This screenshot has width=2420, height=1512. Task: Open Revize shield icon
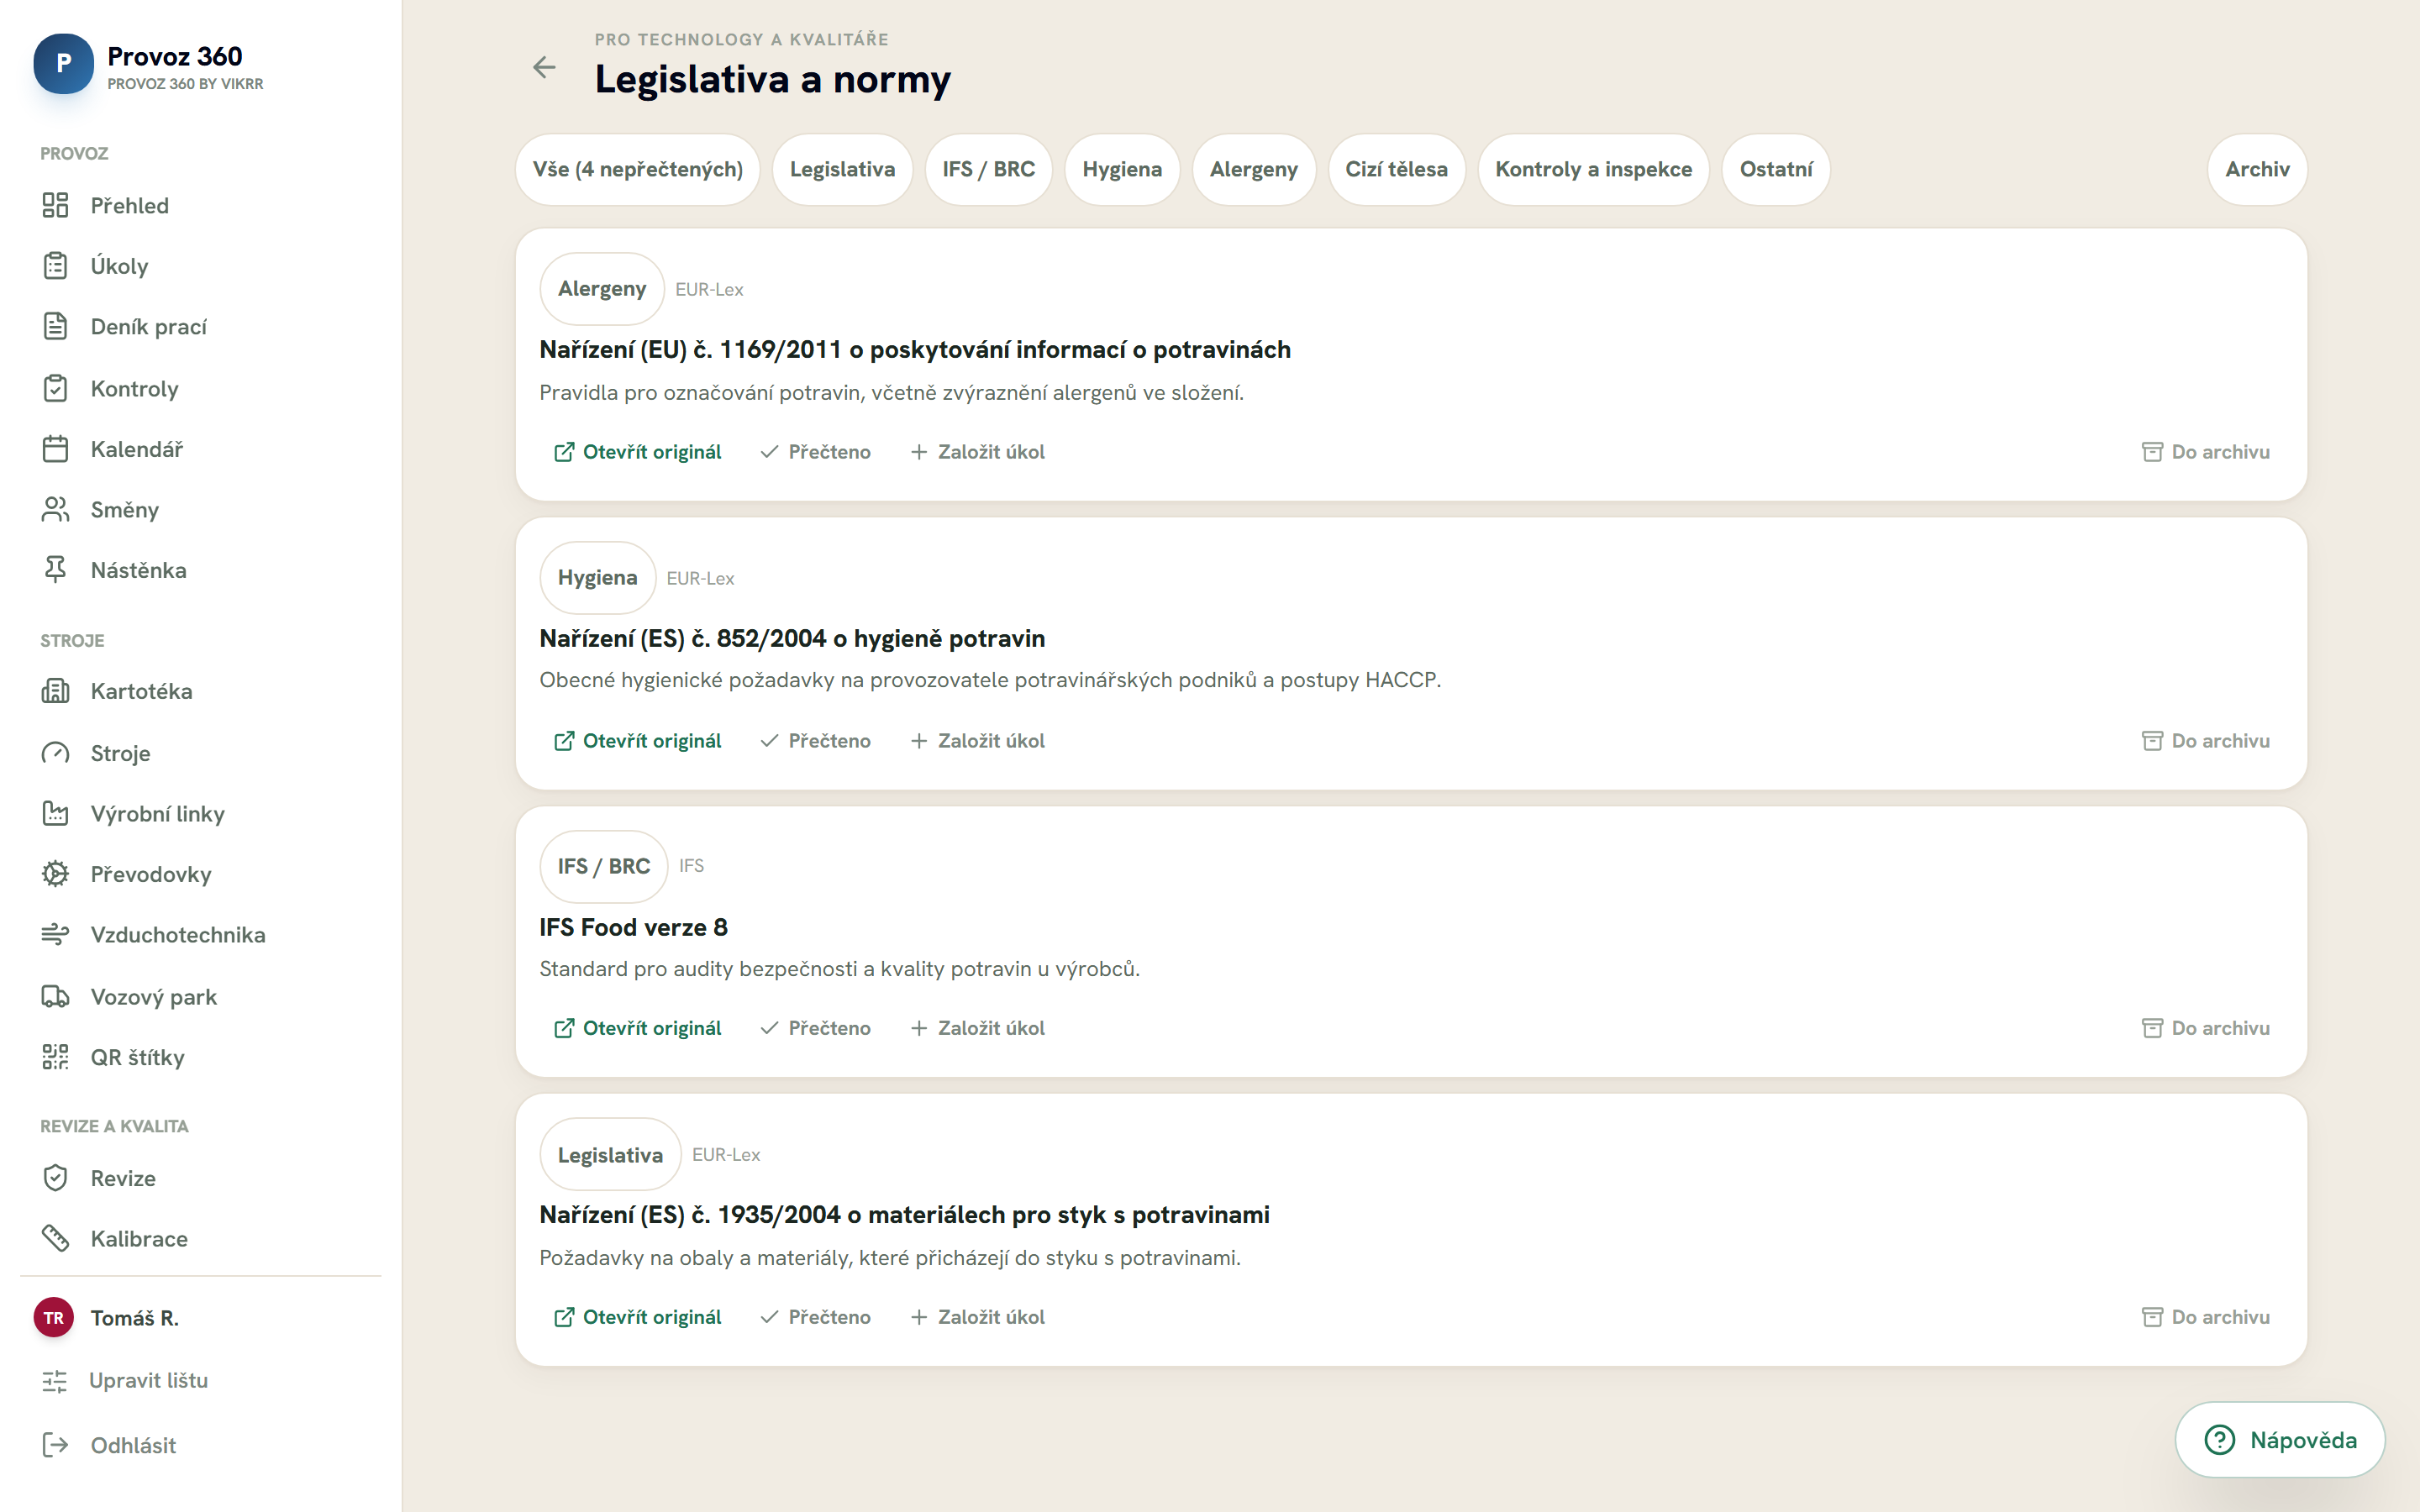click(55, 1178)
